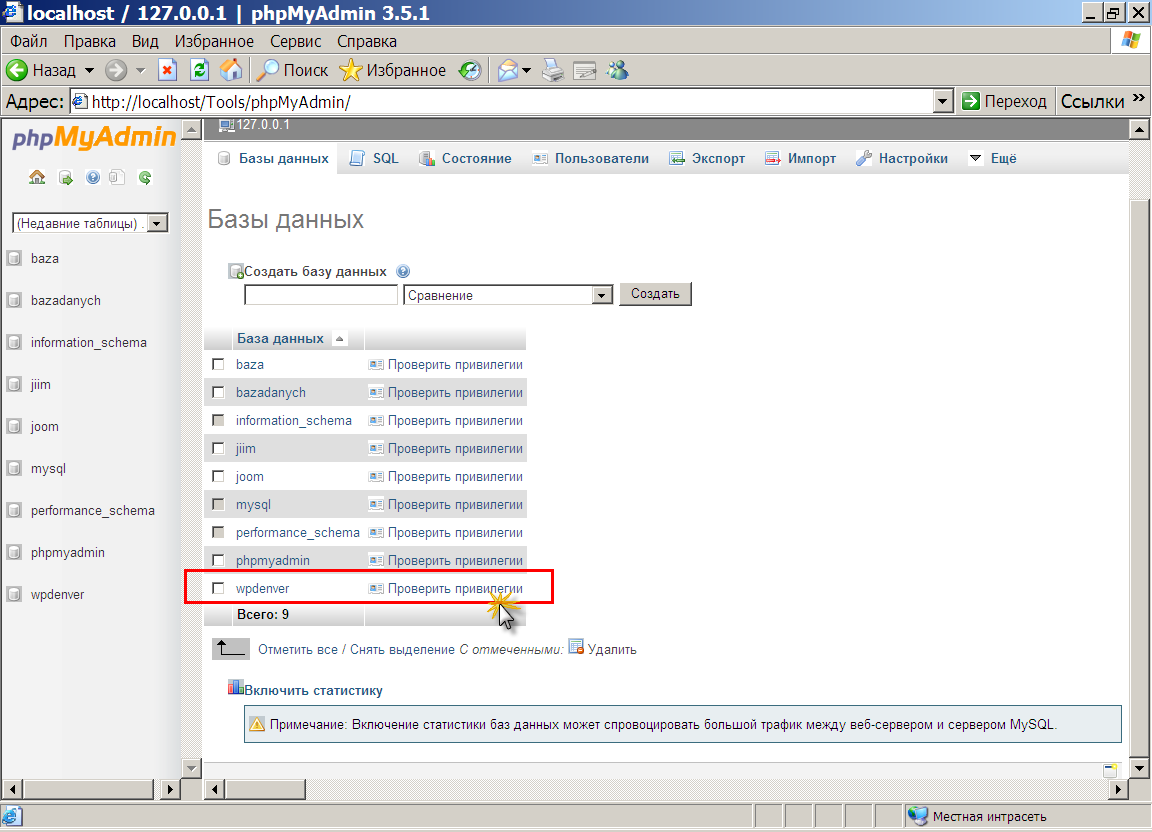The height and width of the screenshot is (832, 1152).
Task: Select the joom database checkbox
Action: [x=218, y=476]
